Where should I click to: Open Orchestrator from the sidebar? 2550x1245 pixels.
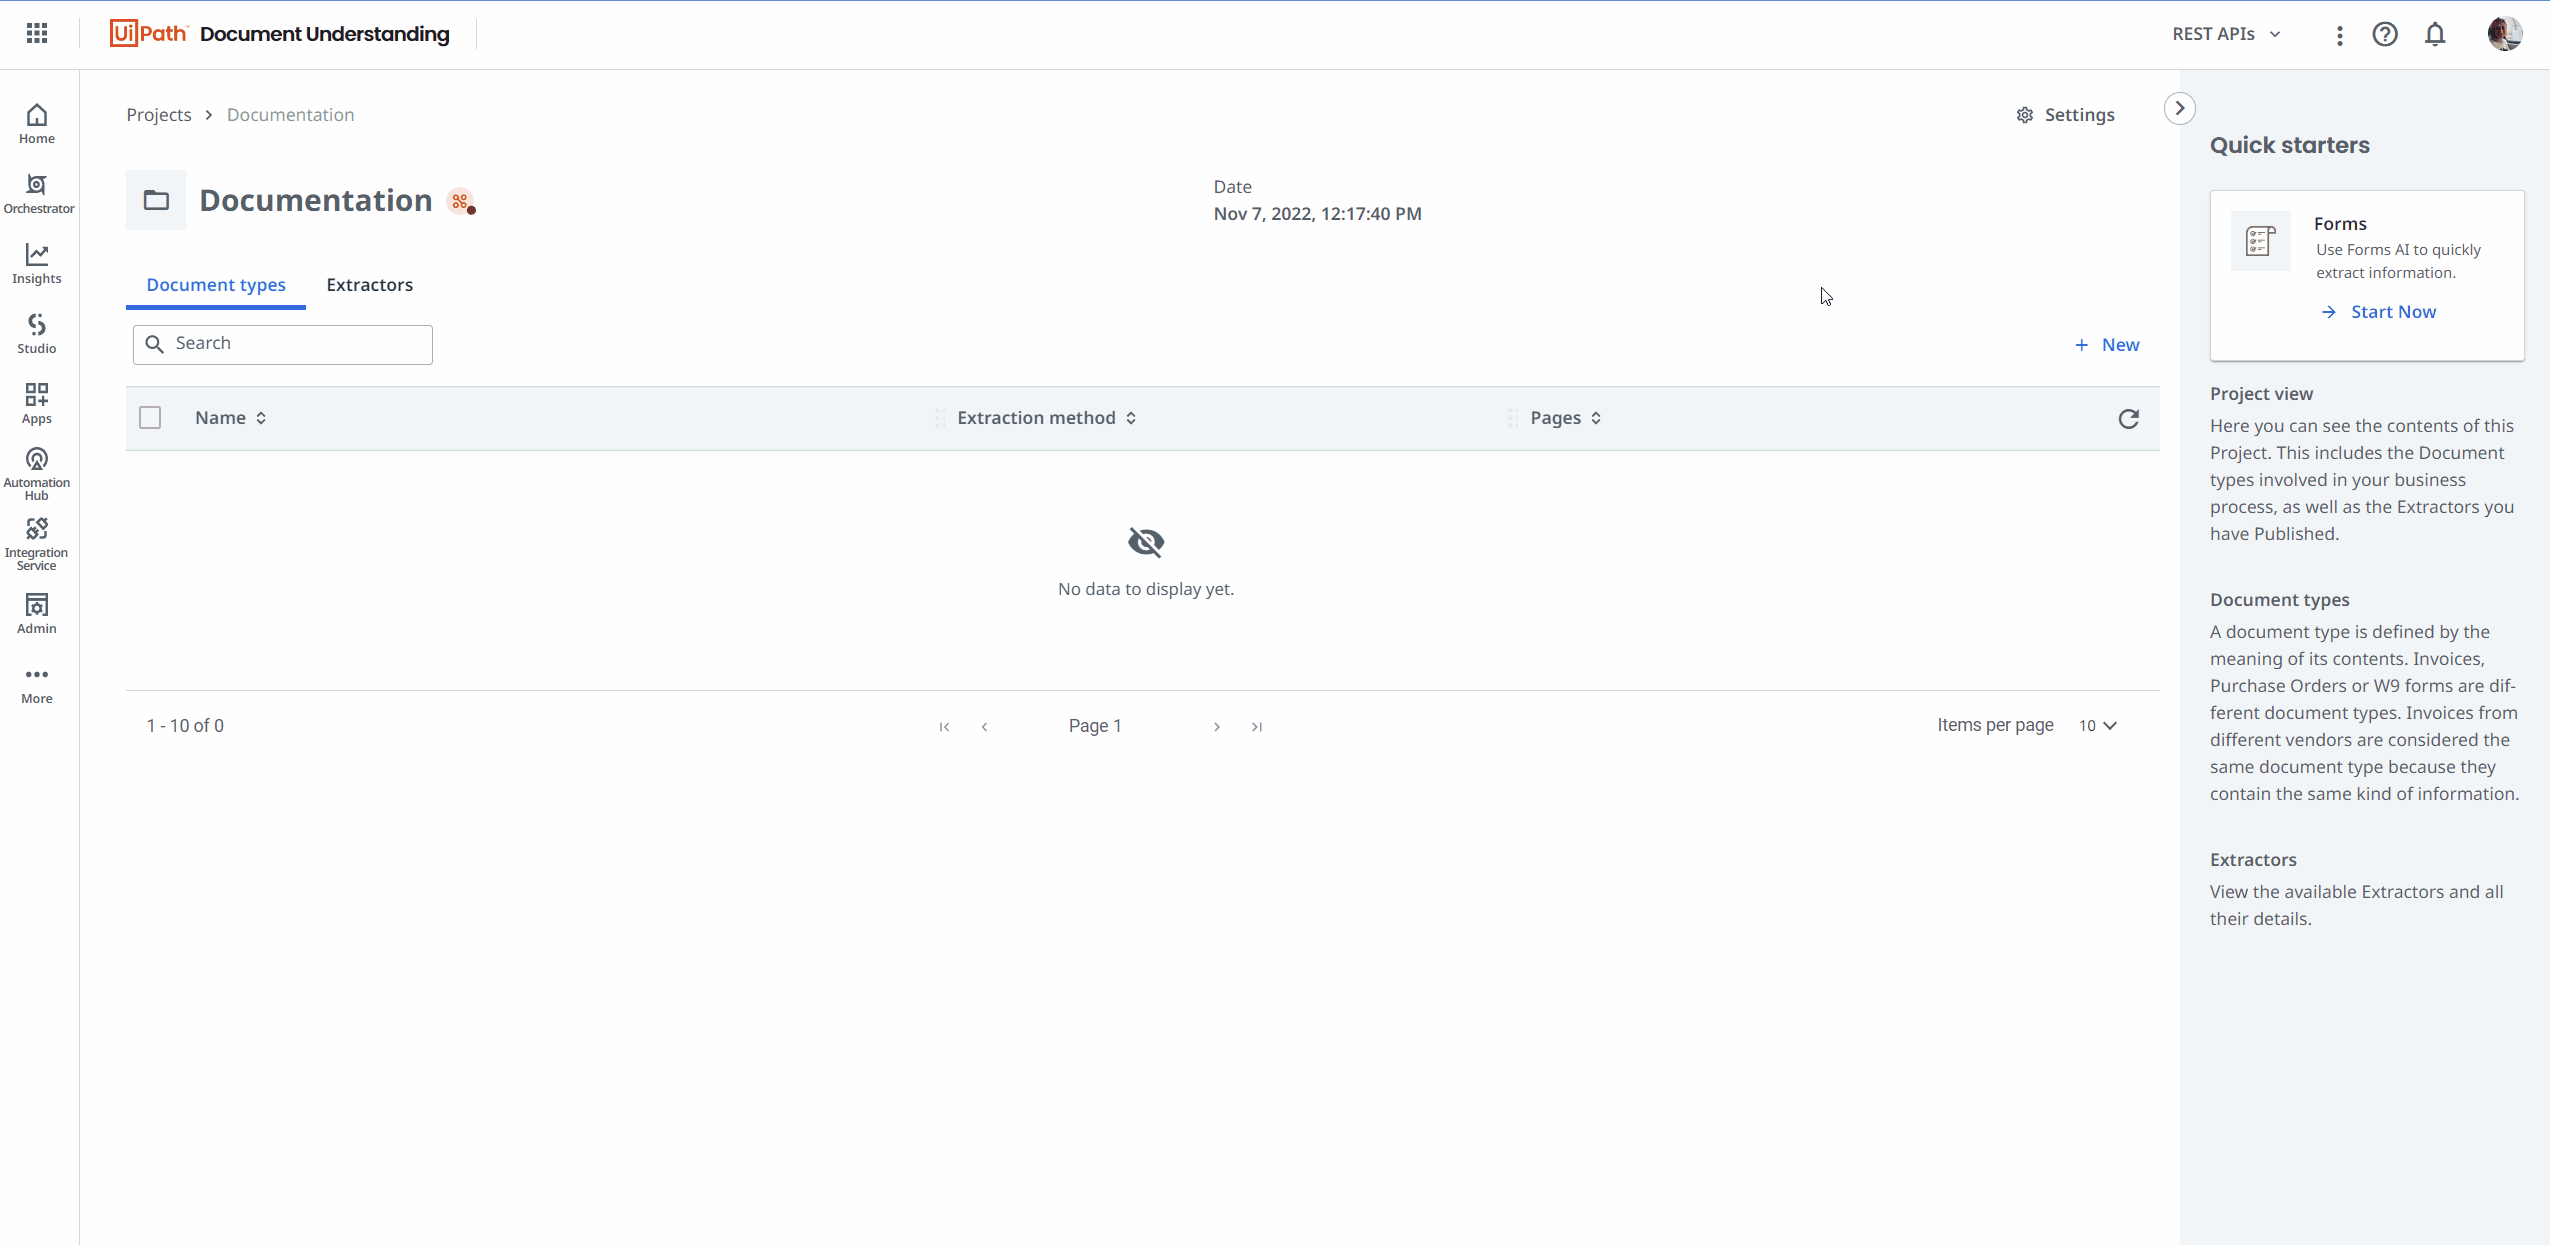37,194
